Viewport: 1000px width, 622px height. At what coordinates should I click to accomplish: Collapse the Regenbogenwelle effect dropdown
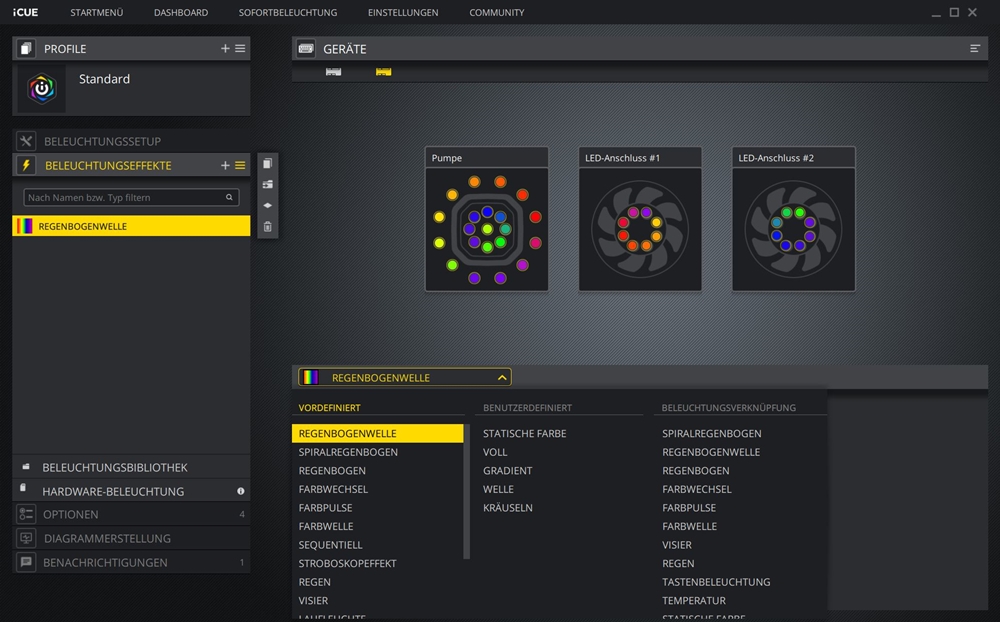tap(502, 378)
